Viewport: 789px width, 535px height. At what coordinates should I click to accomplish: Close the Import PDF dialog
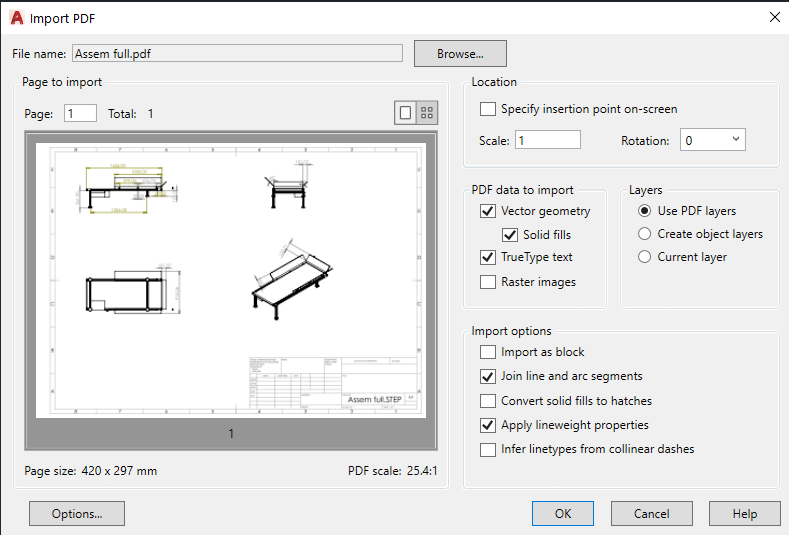[774, 17]
